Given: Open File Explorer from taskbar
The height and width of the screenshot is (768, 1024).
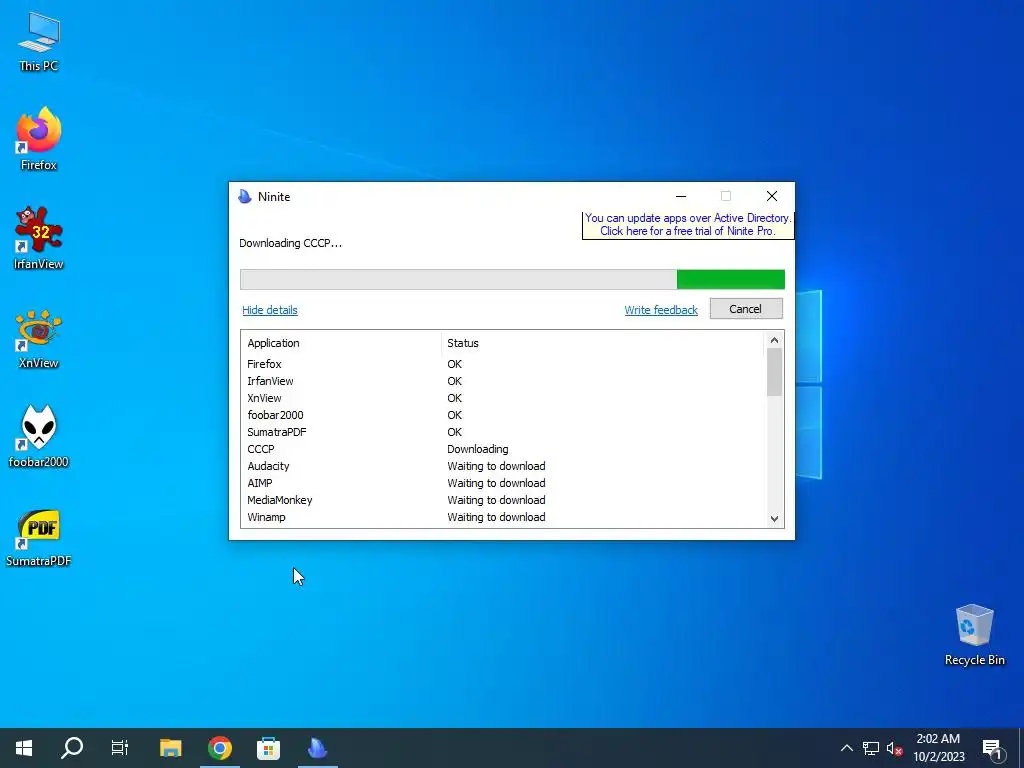Looking at the screenshot, I should point(170,748).
